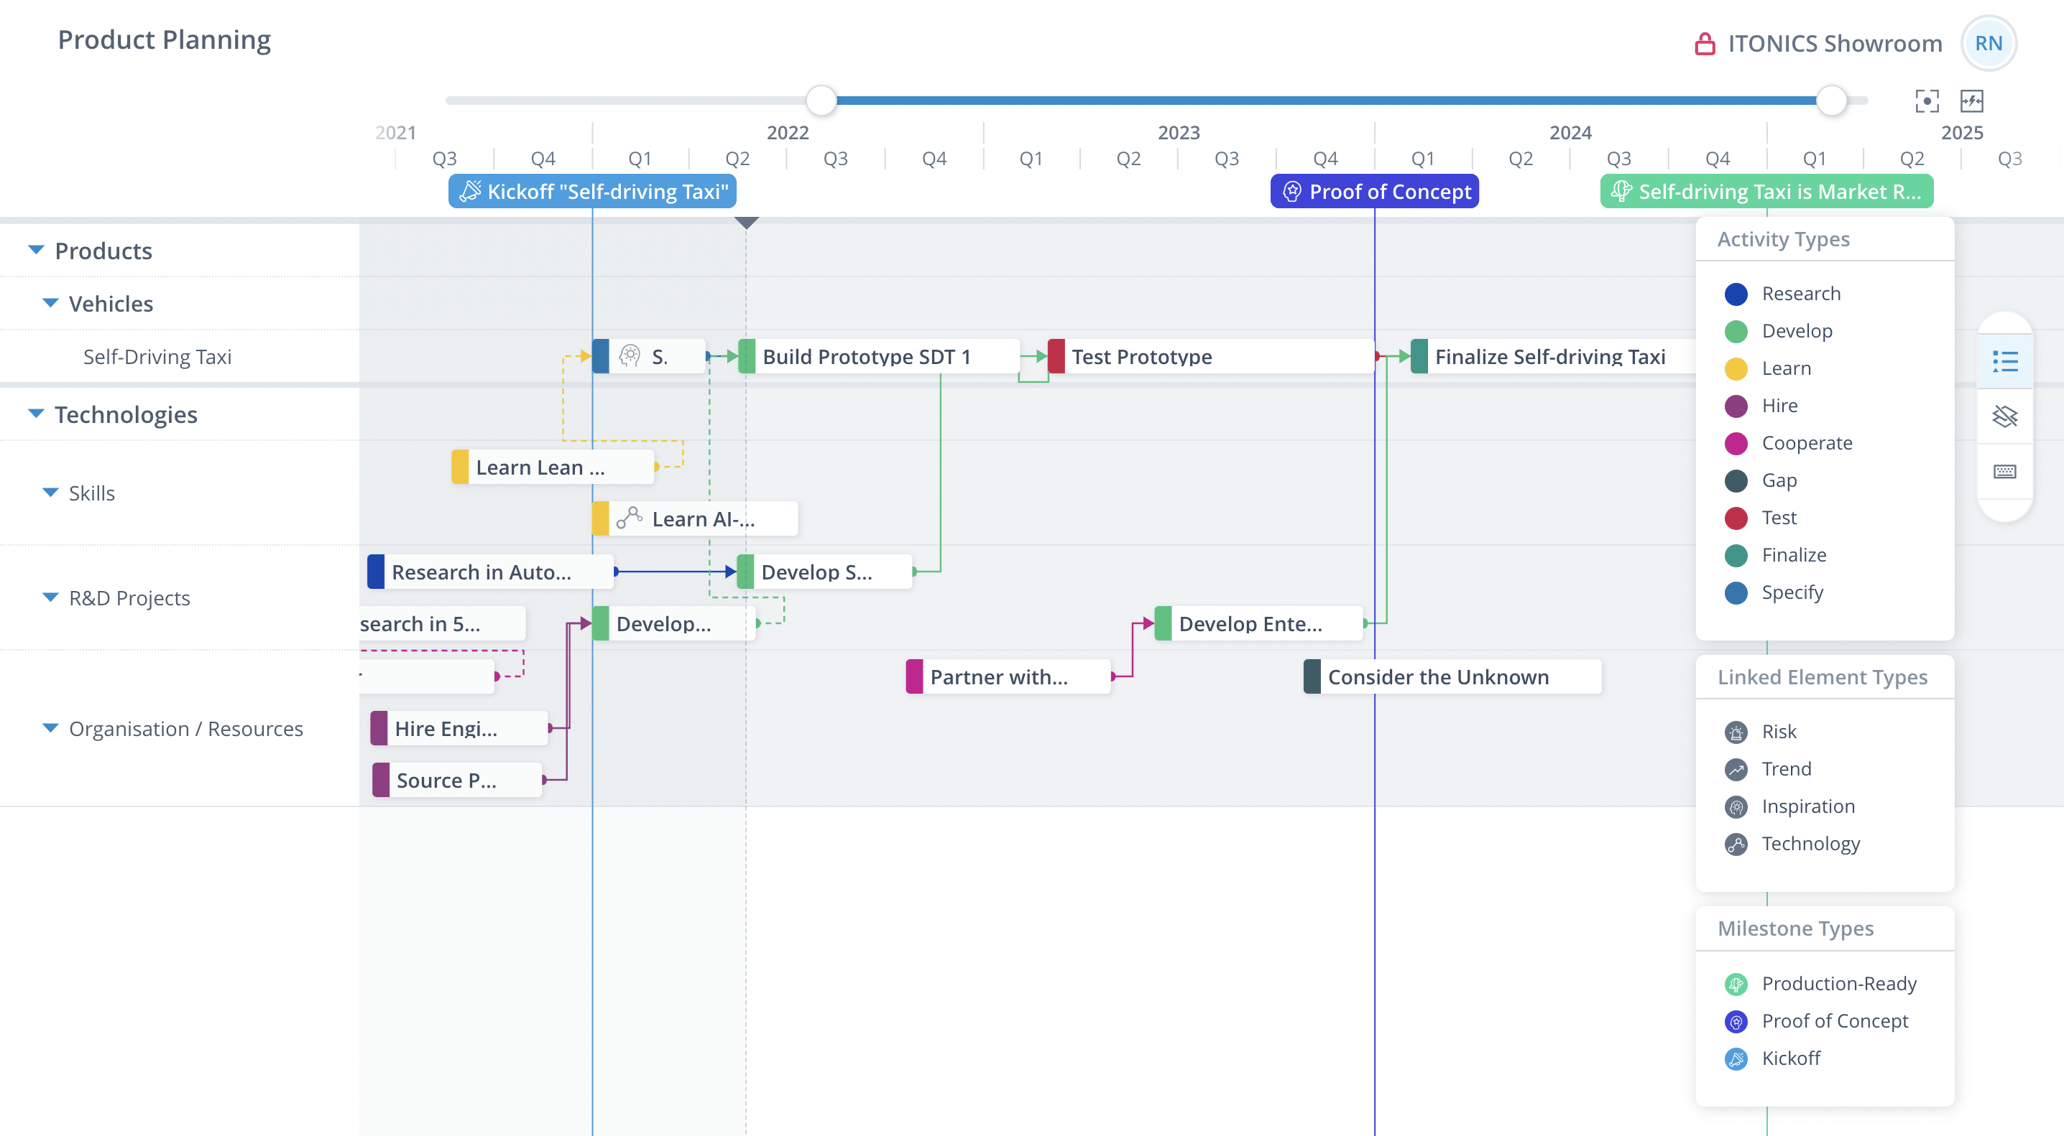Collapse the Technologies section

coord(36,413)
